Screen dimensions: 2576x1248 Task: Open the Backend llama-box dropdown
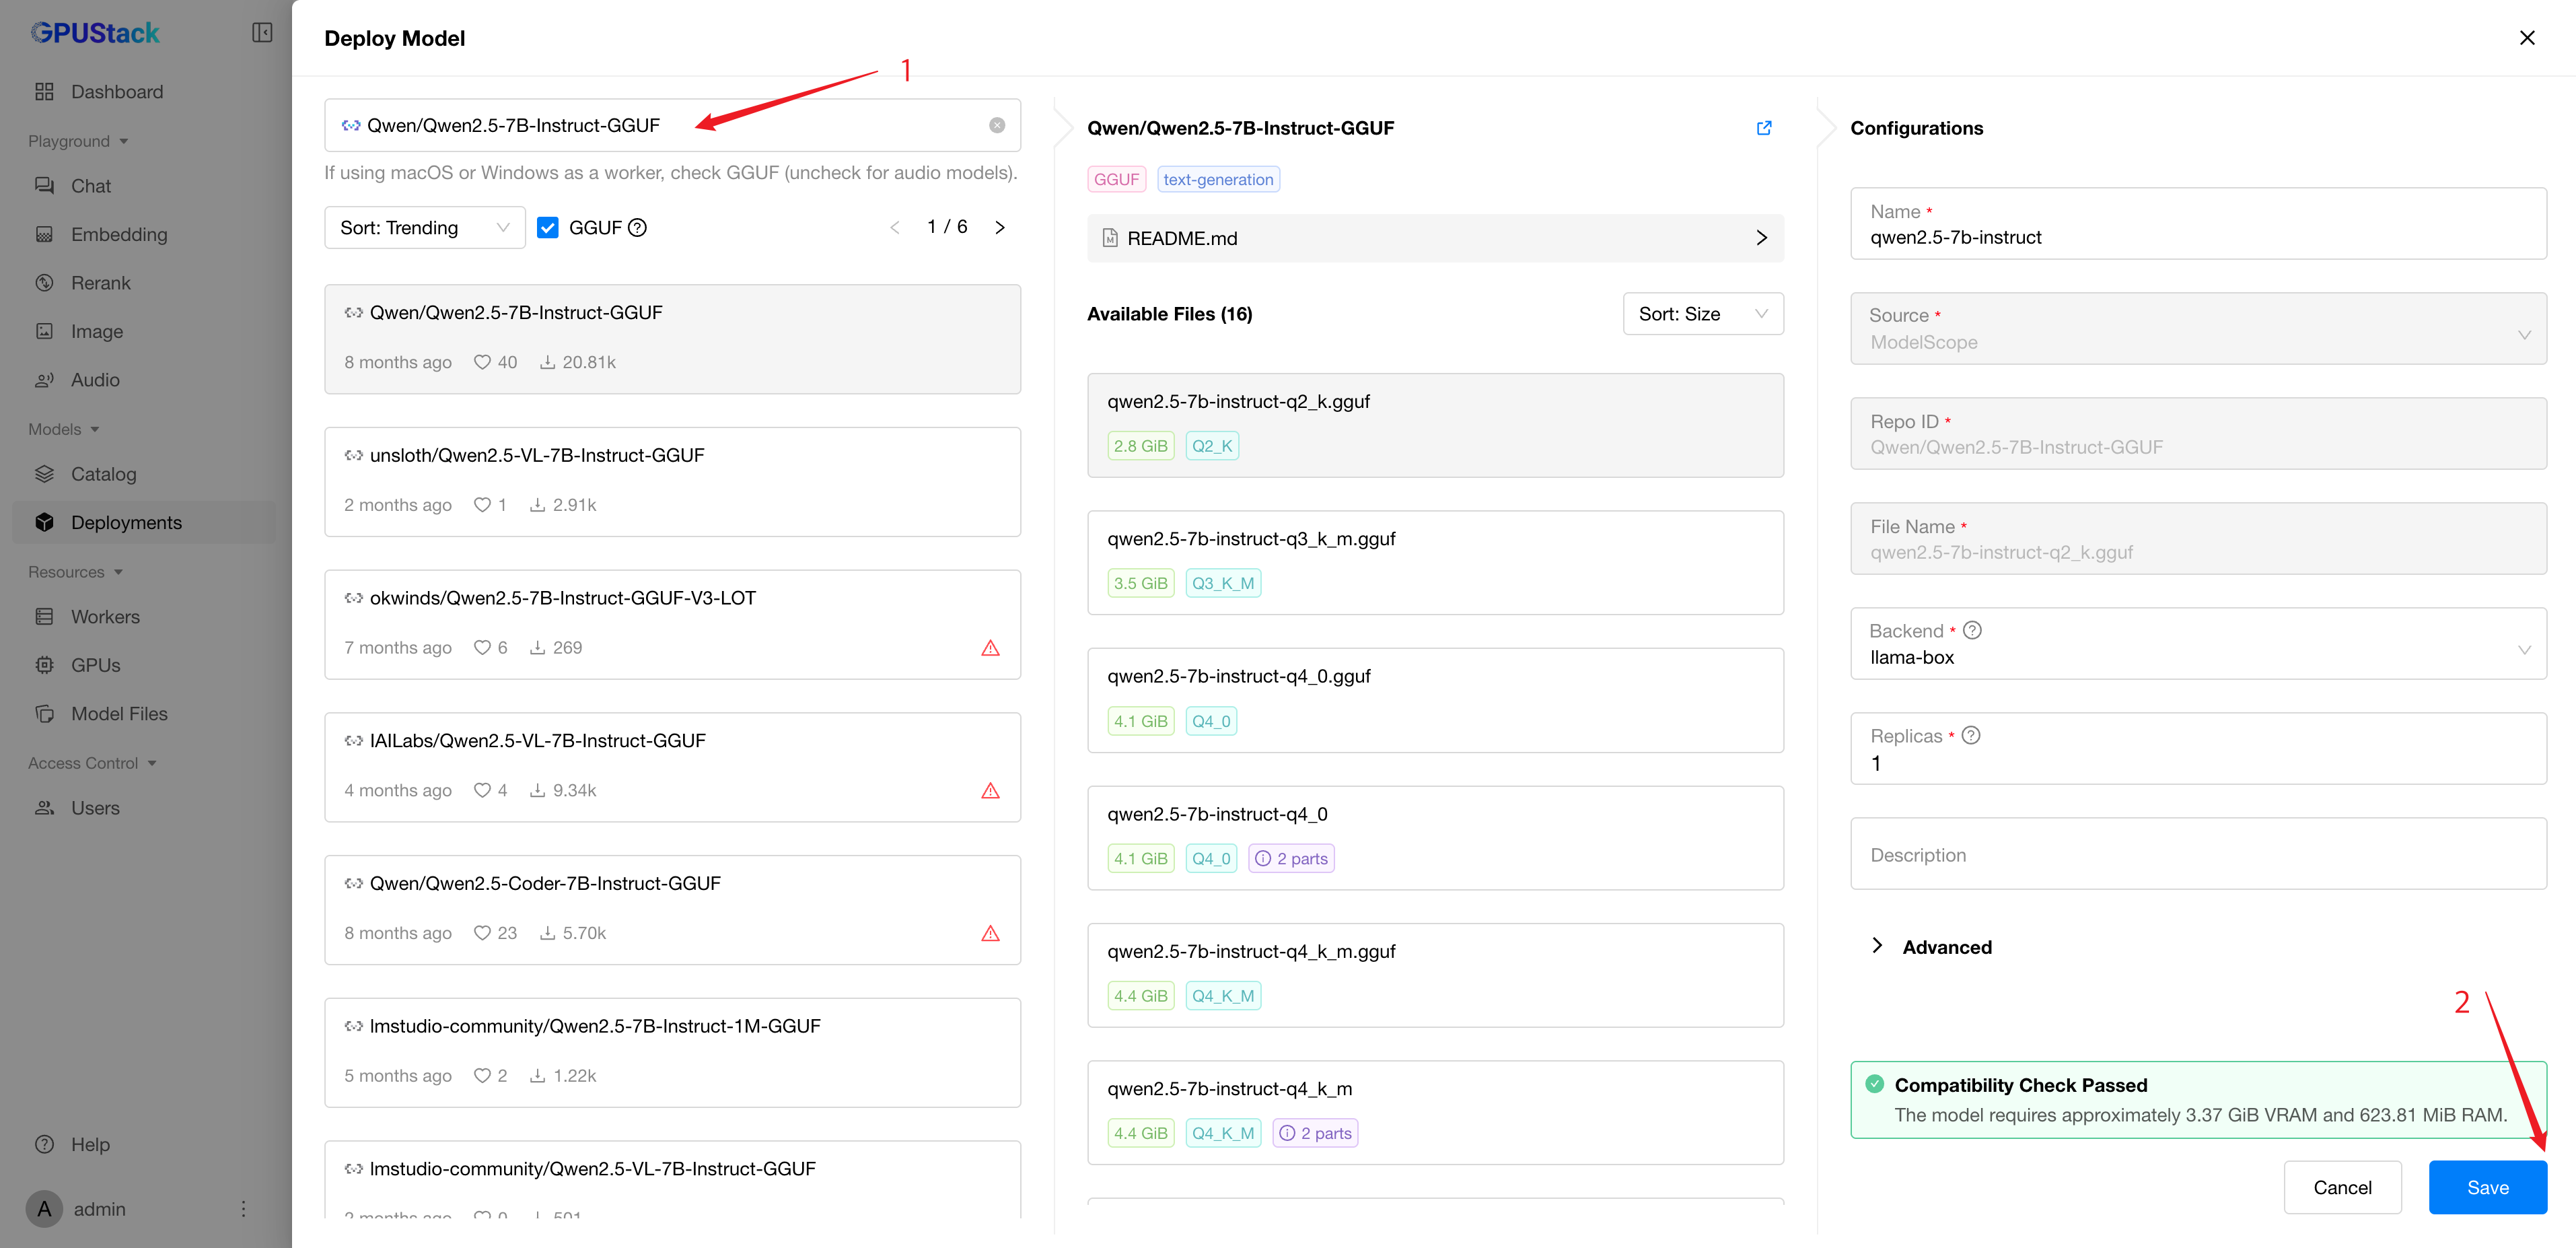coord(2197,645)
